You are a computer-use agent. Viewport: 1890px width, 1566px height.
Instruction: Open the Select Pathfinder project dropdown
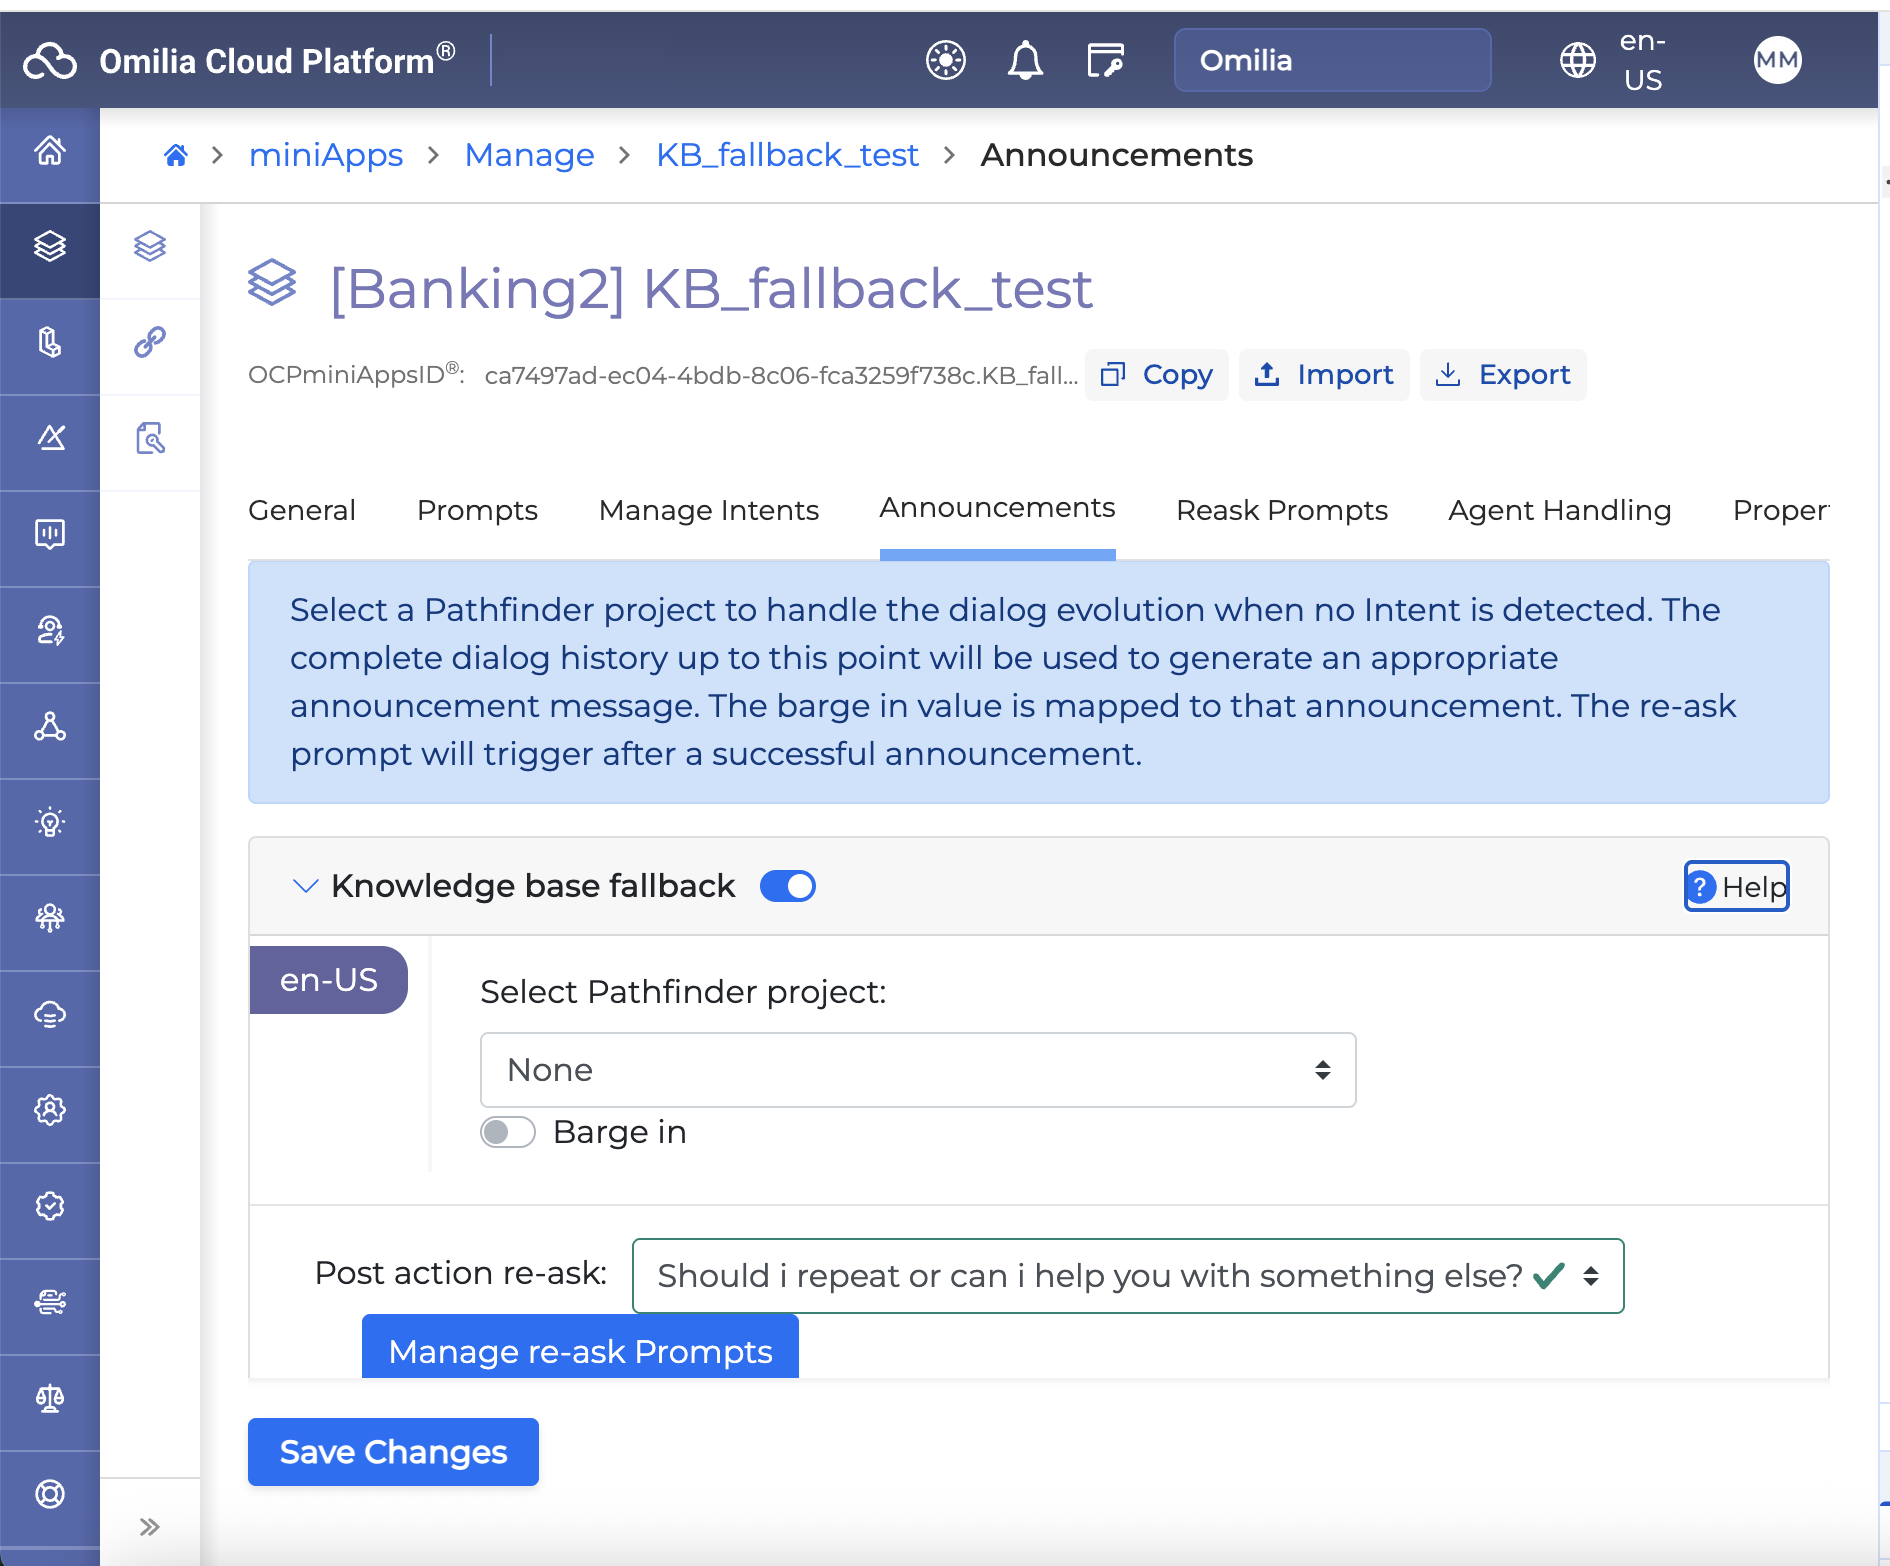pyautogui.click(x=918, y=1070)
